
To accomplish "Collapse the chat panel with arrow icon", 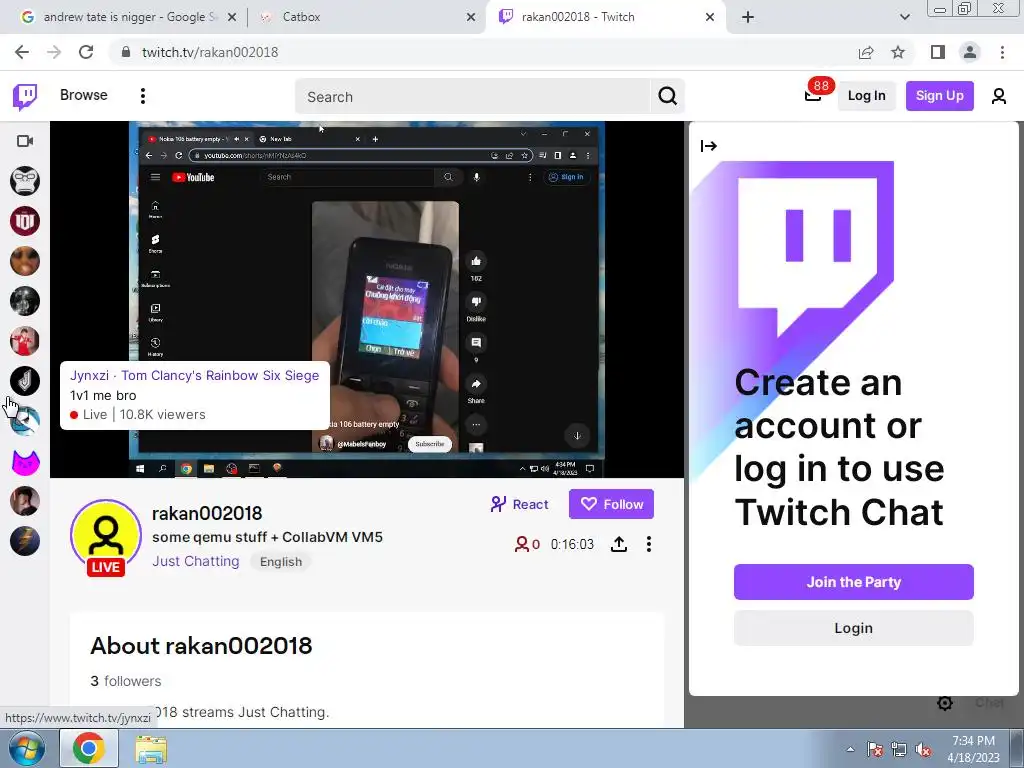I will [x=709, y=146].
